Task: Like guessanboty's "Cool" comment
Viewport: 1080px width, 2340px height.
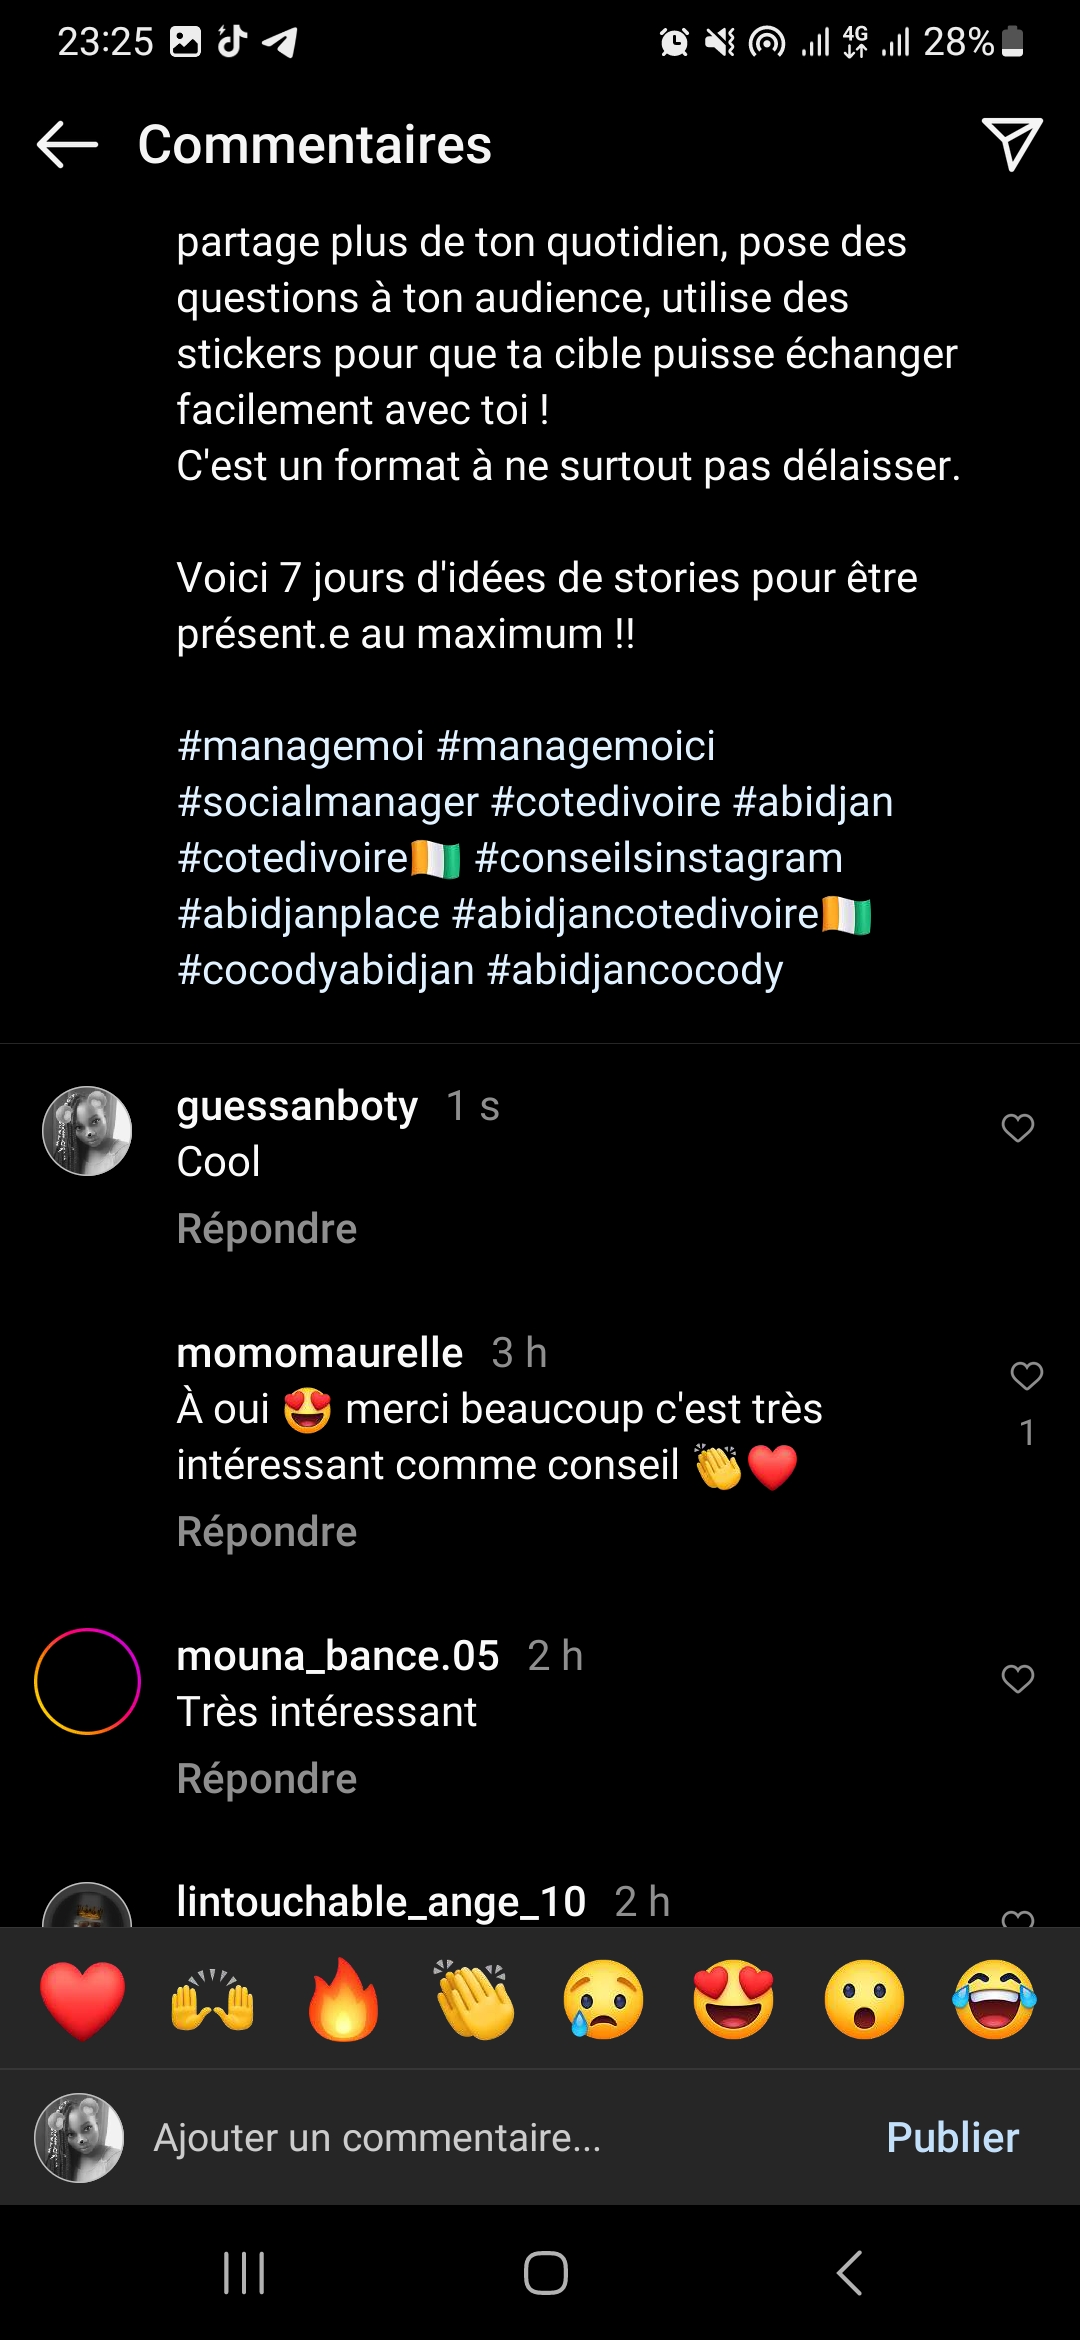Action: pyautogui.click(x=1017, y=1128)
